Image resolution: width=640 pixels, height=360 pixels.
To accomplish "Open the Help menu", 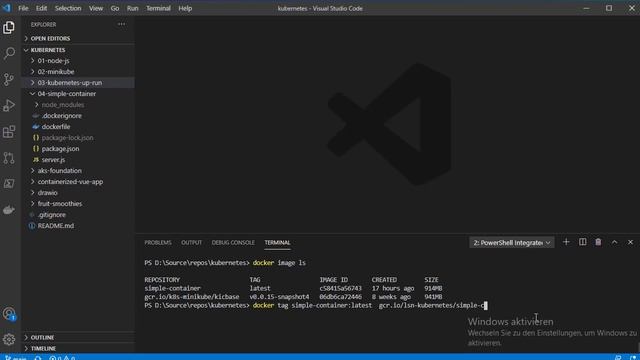I will pyautogui.click(x=185, y=8).
